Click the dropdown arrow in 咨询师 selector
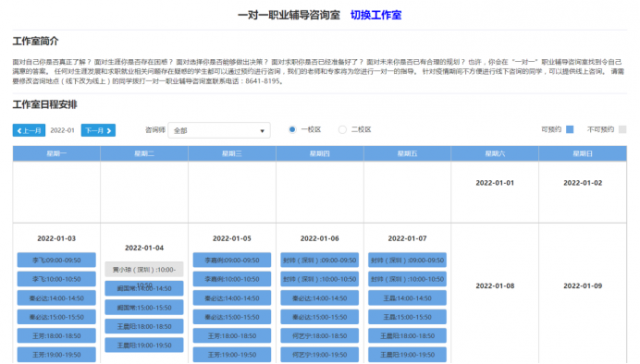 pyautogui.click(x=262, y=131)
